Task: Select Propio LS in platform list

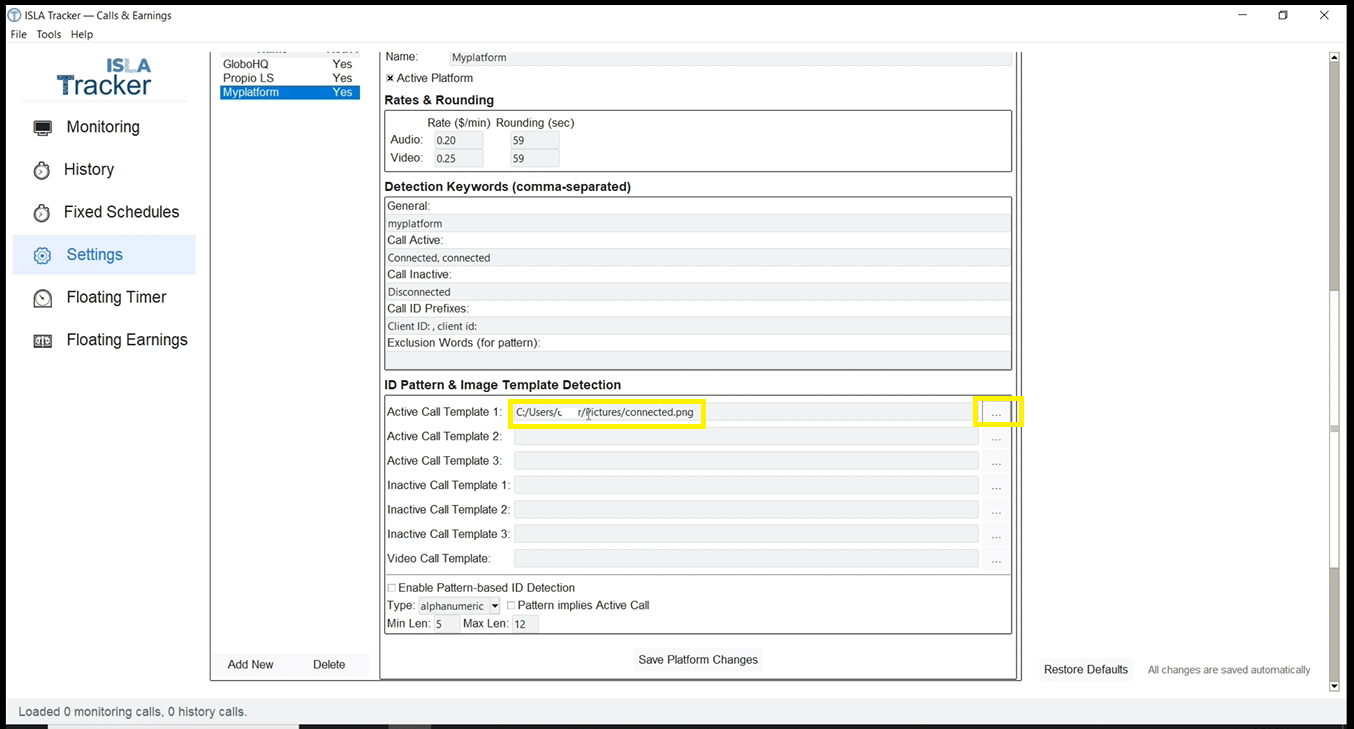Action: pos(247,77)
